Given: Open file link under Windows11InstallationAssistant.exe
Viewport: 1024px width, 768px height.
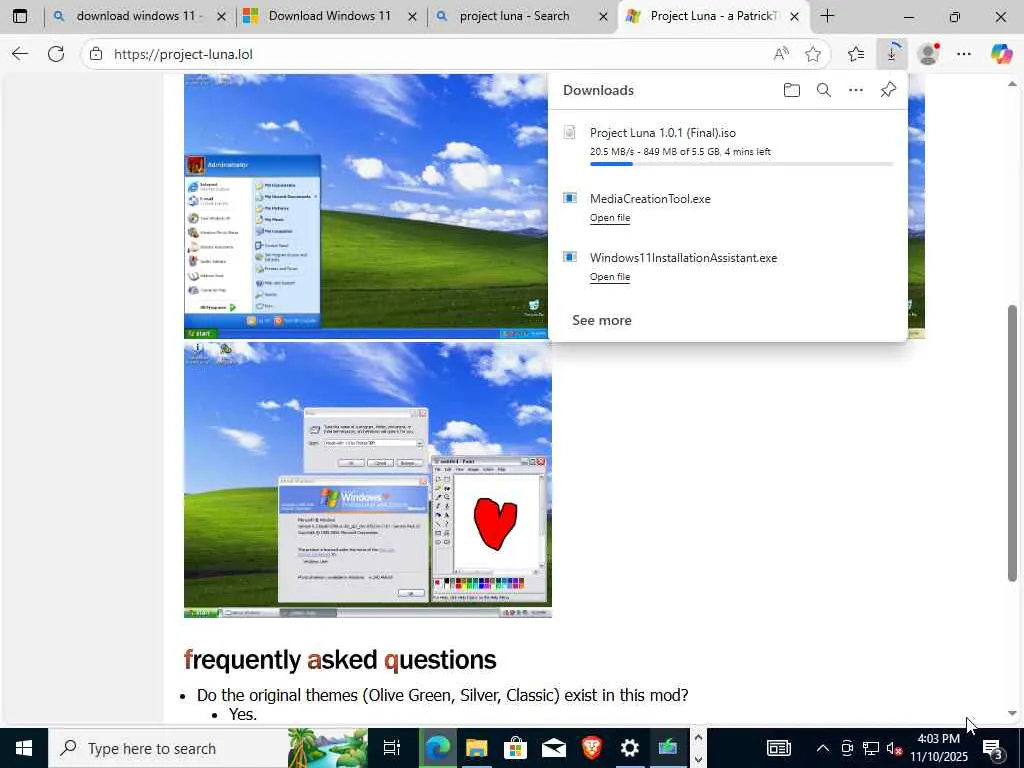Looking at the screenshot, I should point(610,277).
